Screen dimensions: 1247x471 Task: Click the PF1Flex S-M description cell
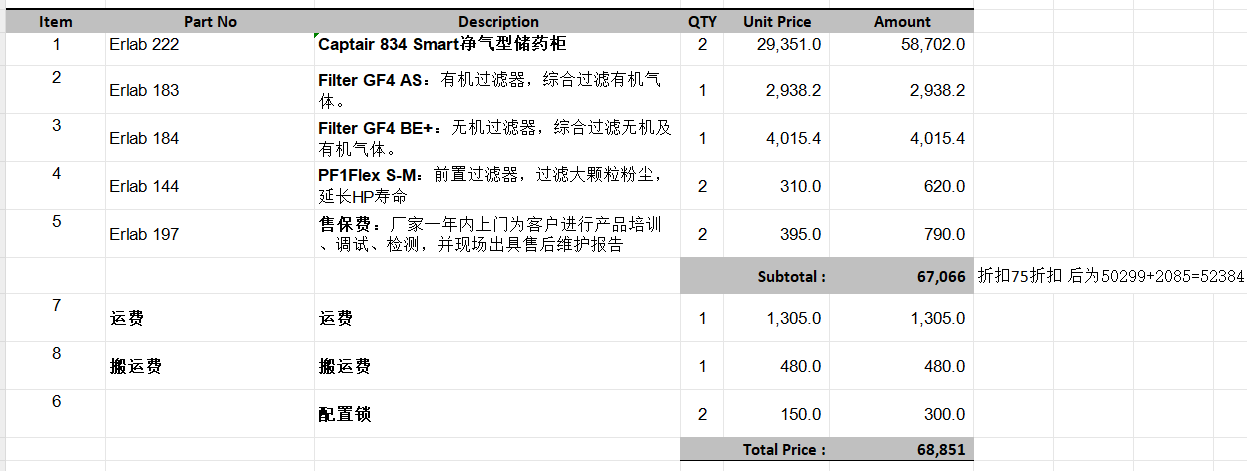pos(497,186)
